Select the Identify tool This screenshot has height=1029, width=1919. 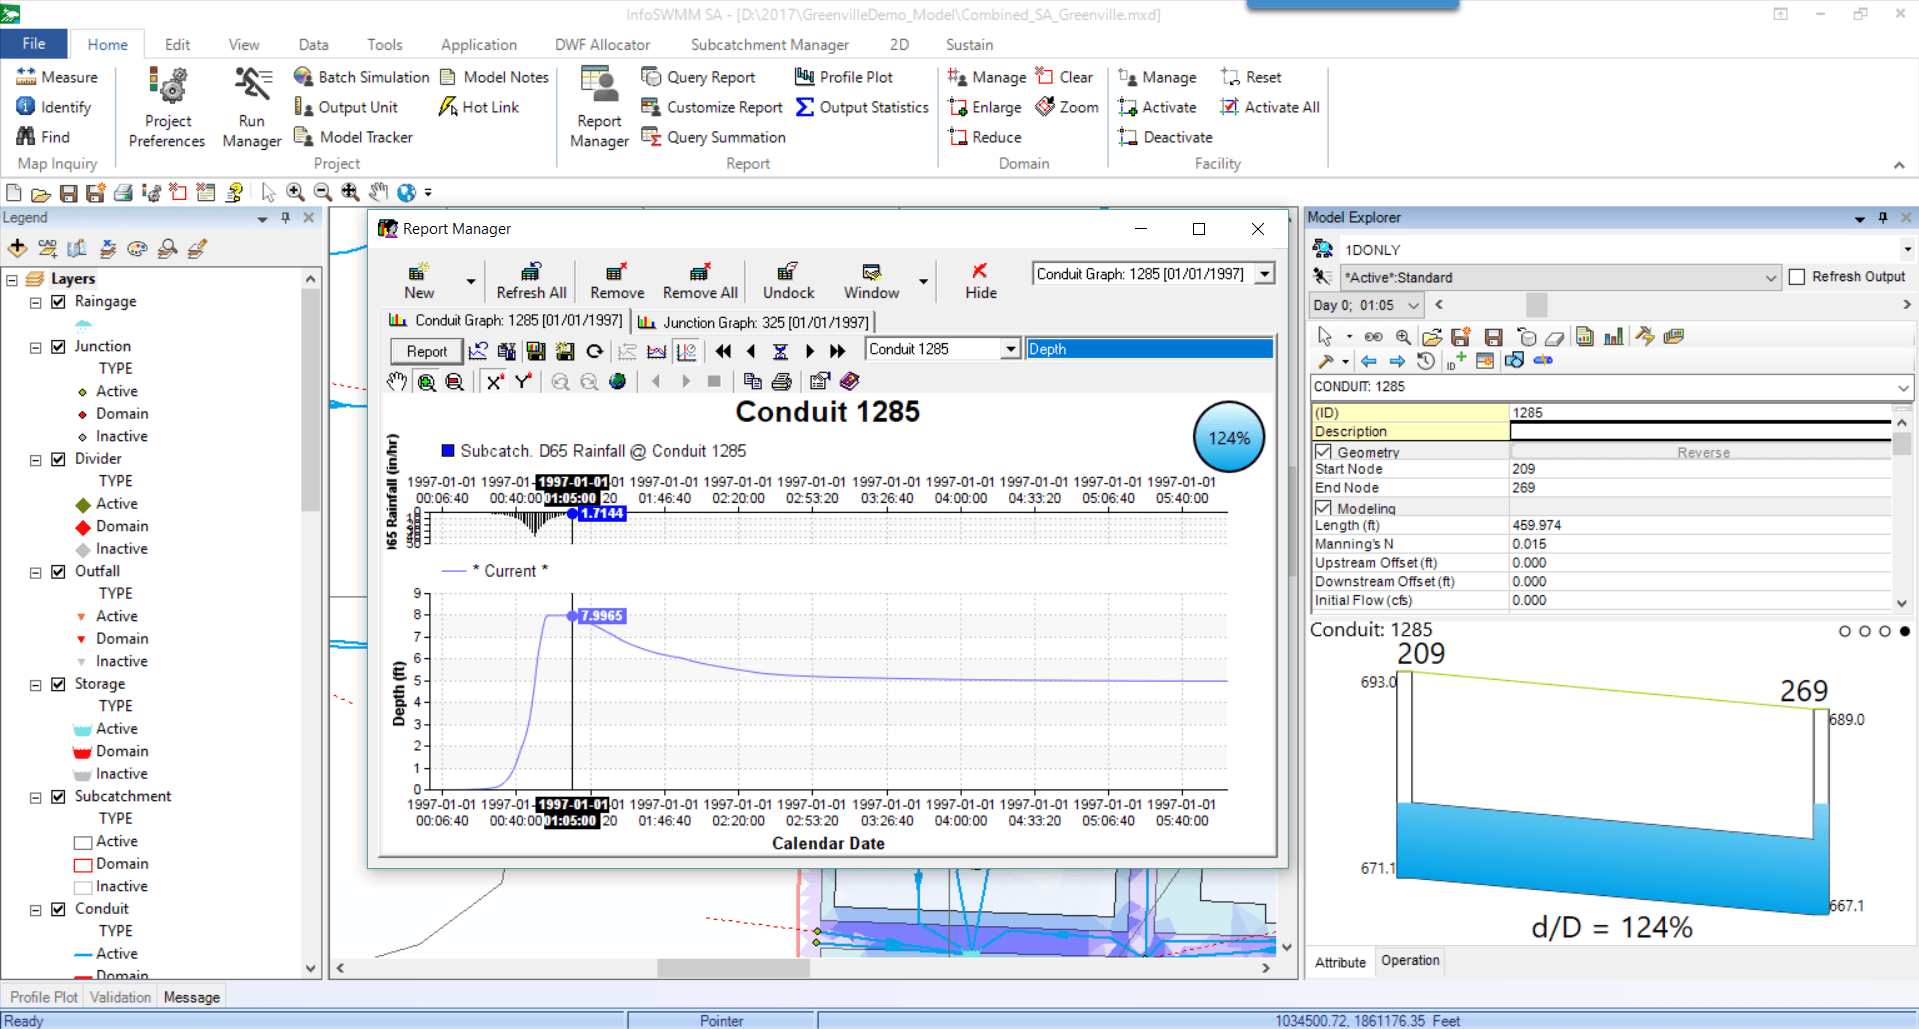(x=54, y=107)
